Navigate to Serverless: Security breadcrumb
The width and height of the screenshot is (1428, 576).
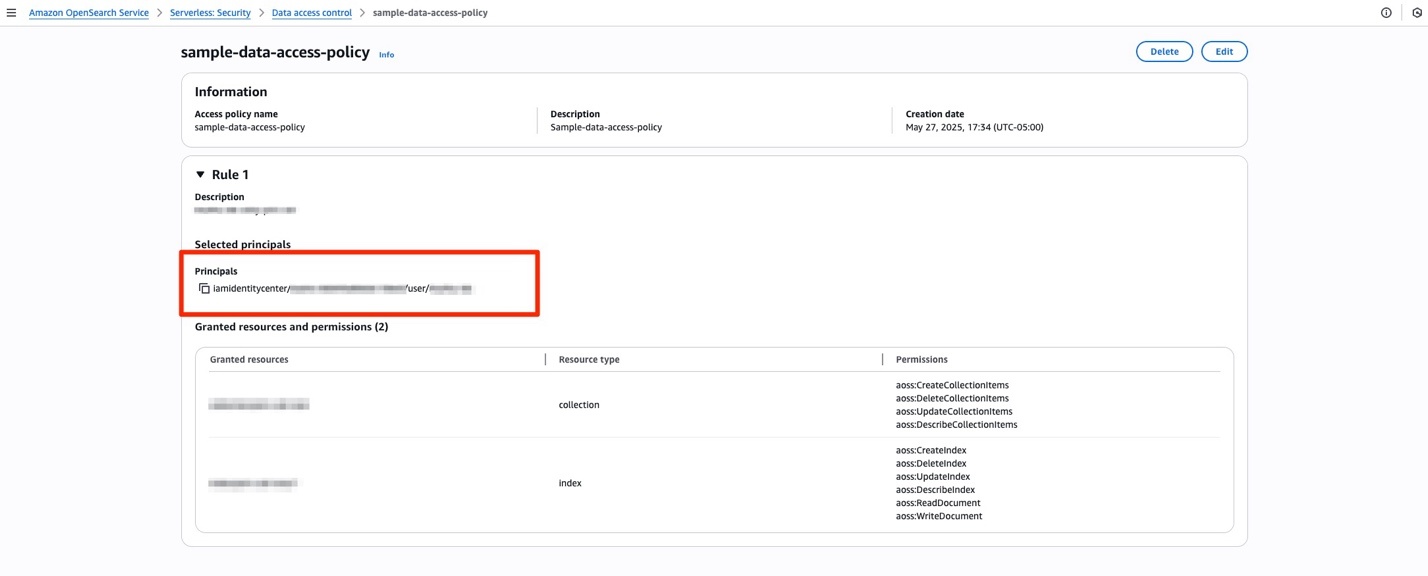click(210, 13)
